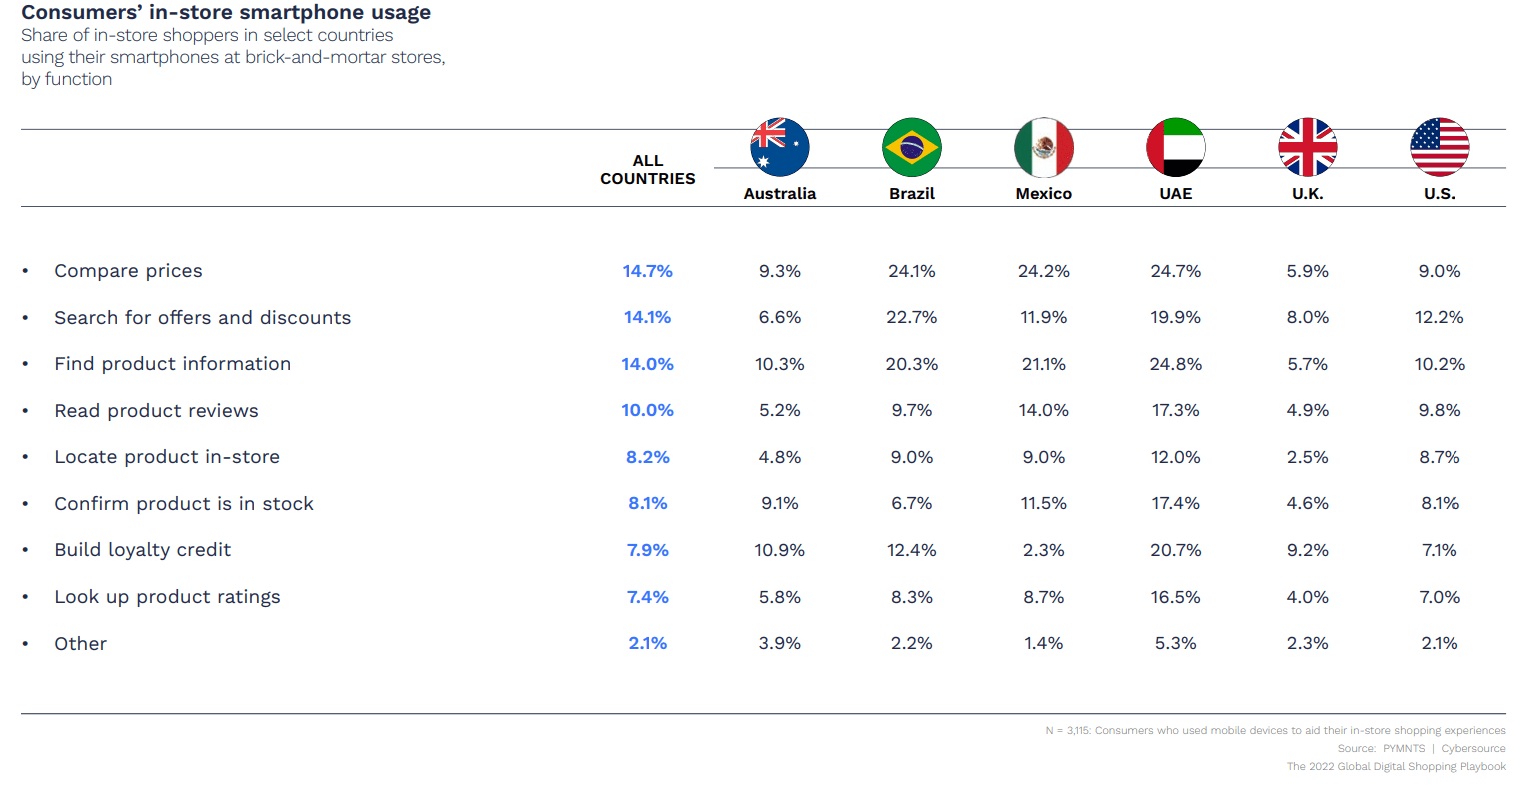
Task: Click the ALL COUNTRIES column header
Action: [648, 170]
